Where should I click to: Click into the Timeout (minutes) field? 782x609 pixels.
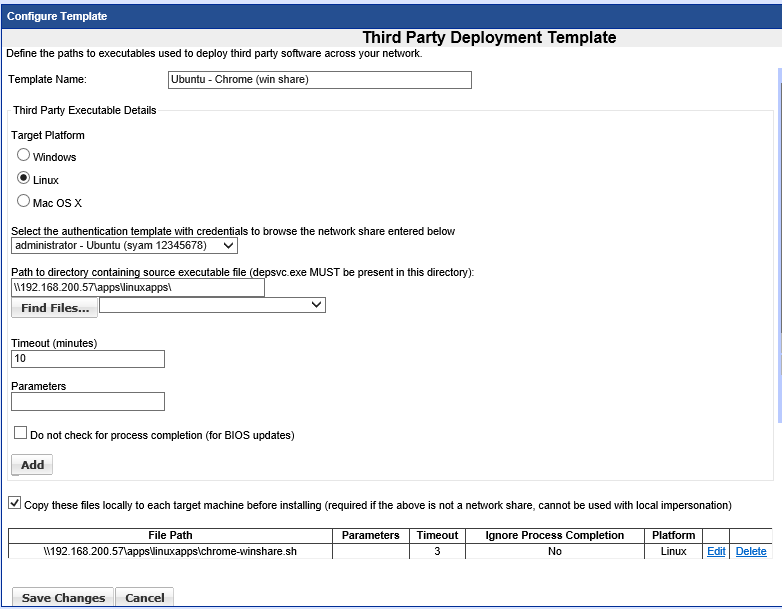pyautogui.click(x=88, y=359)
